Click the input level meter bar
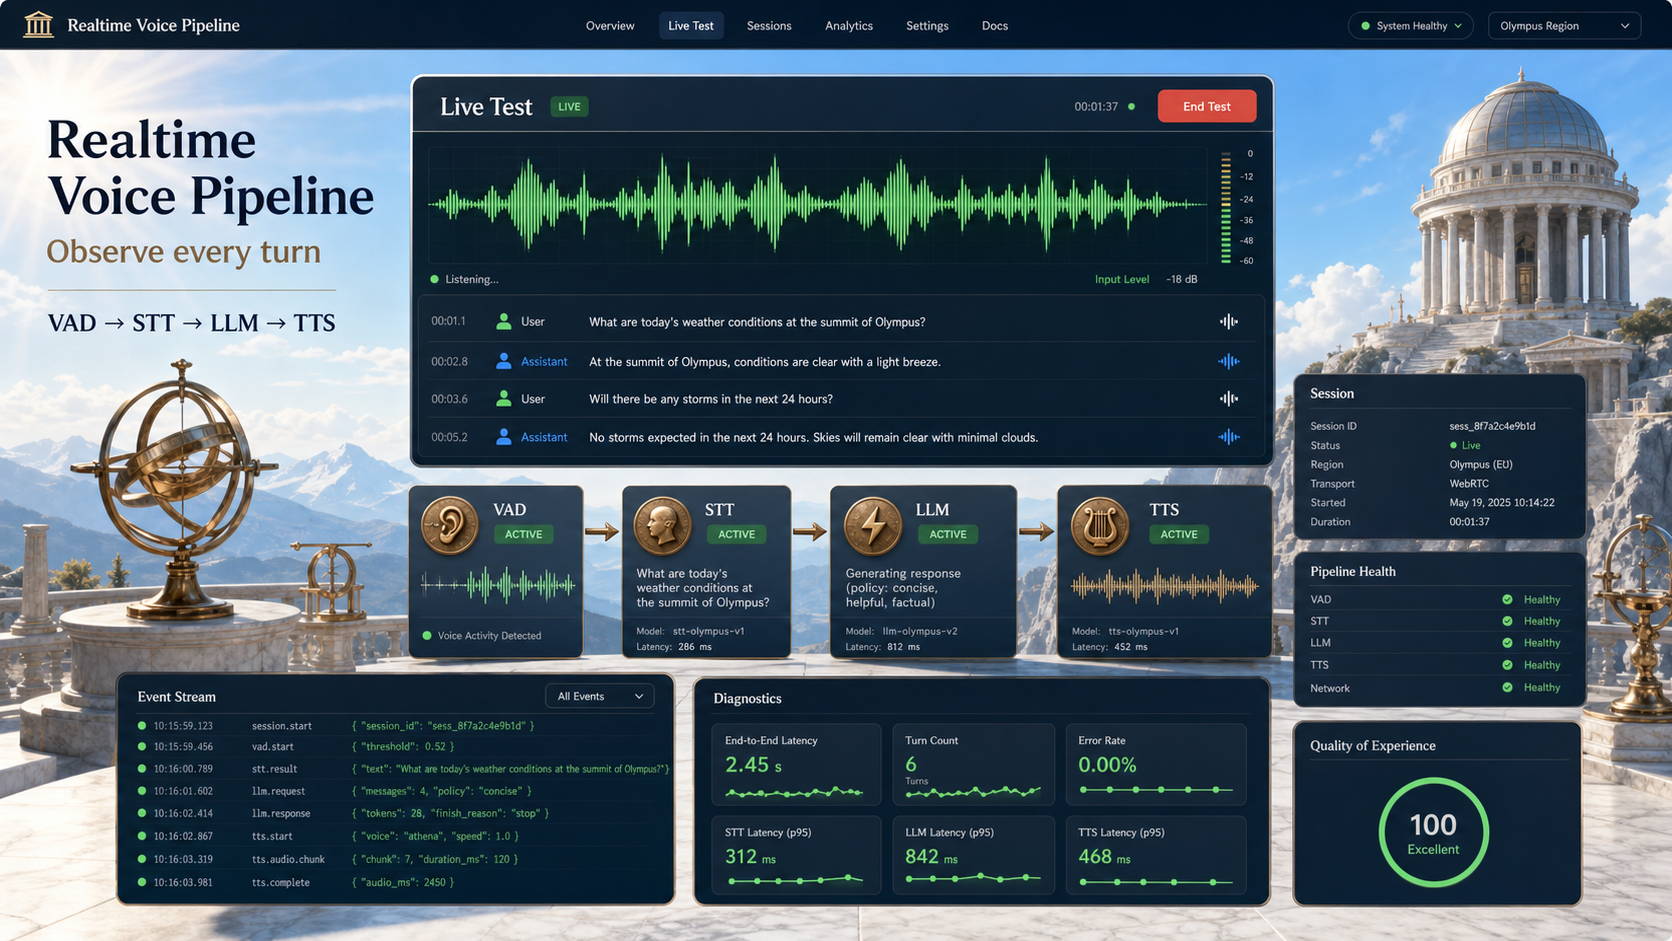Screen dimensions: 1672x941 pos(1226,207)
